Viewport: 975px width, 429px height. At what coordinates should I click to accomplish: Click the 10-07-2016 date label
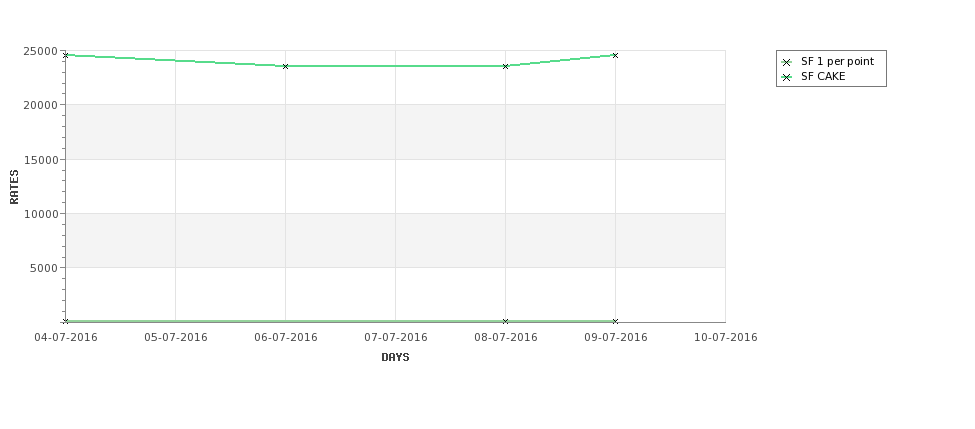(726, 338)
